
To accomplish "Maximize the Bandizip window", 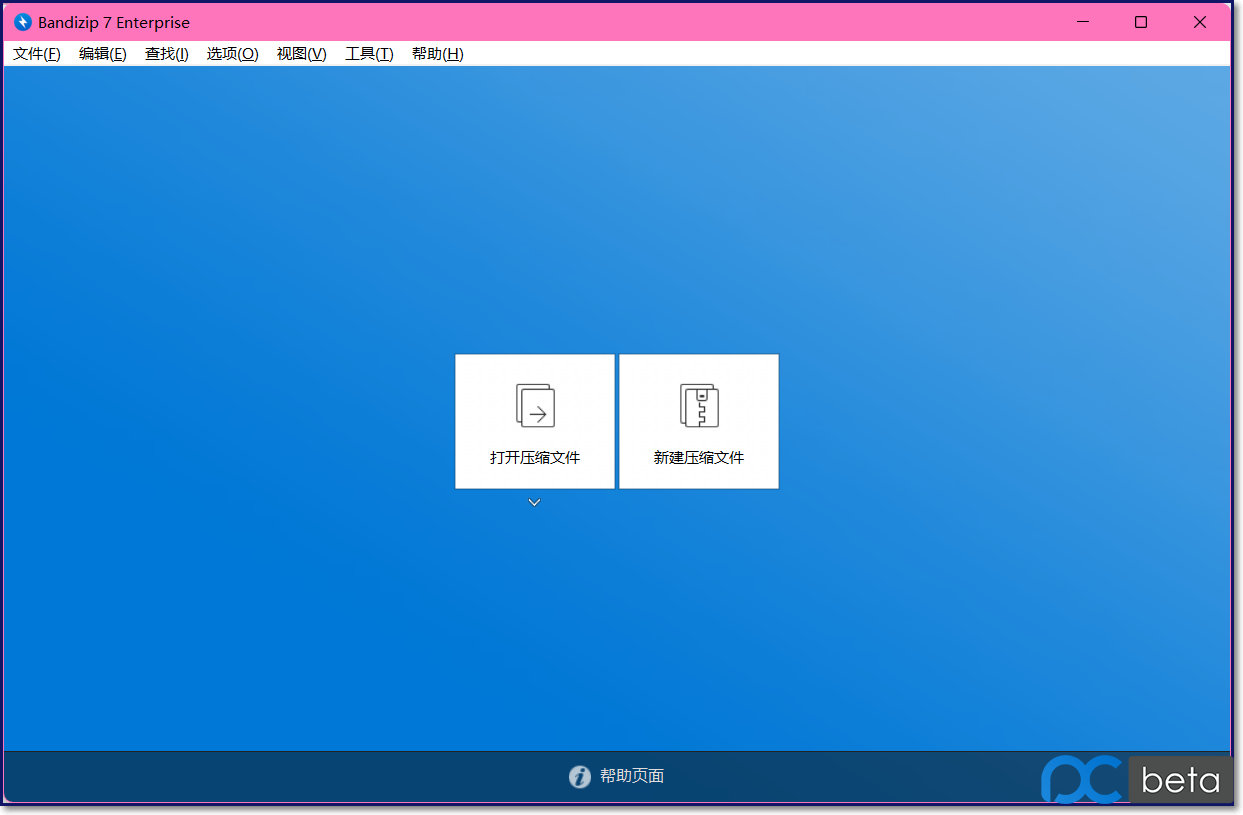I will pyautogui.click(x=1141, y=22).
